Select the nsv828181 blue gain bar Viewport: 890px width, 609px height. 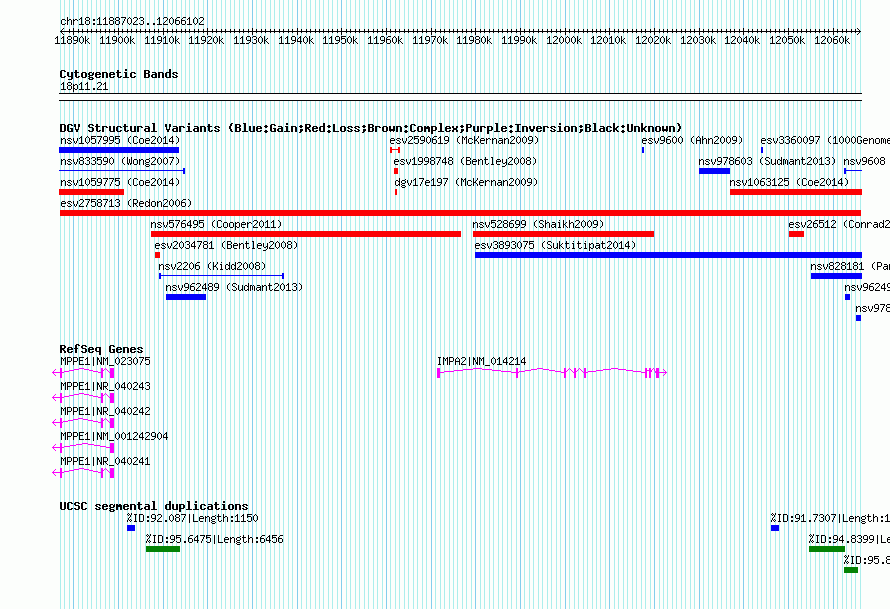(x=836, y=276)
